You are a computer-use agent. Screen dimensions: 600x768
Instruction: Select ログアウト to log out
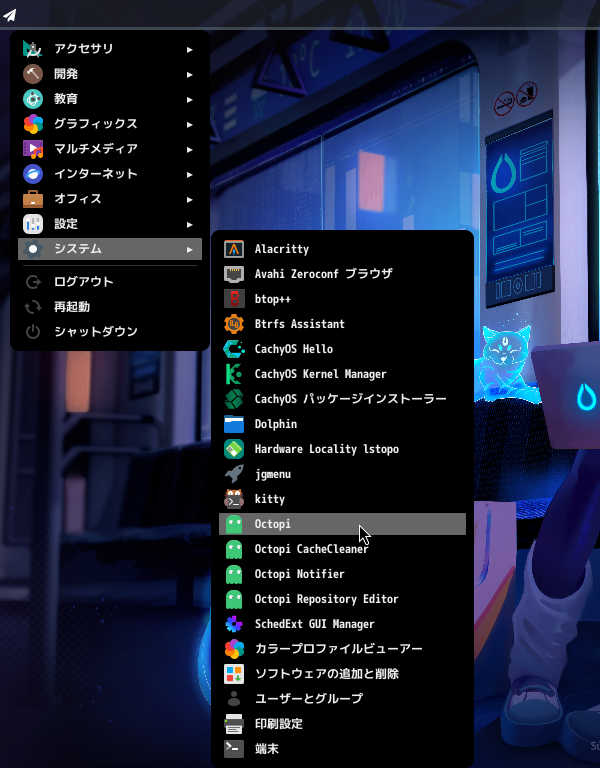pyautogui.click(x=110, y=282)
